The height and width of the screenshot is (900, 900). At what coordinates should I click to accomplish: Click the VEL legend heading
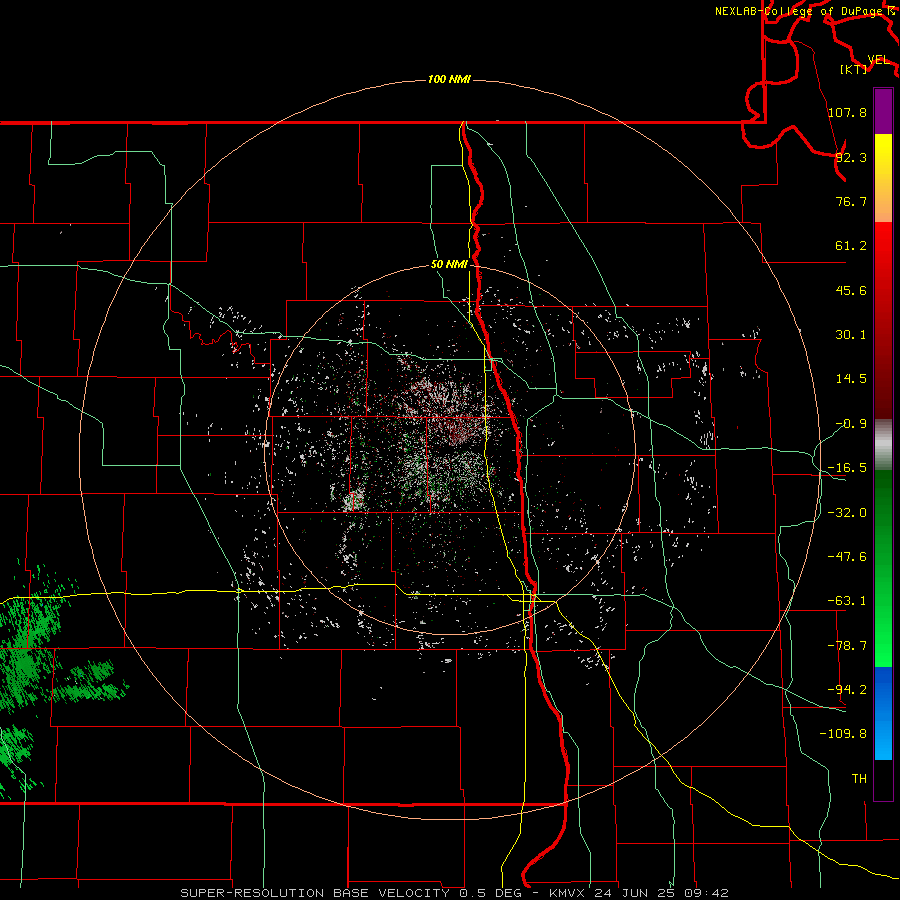(878, 60)
